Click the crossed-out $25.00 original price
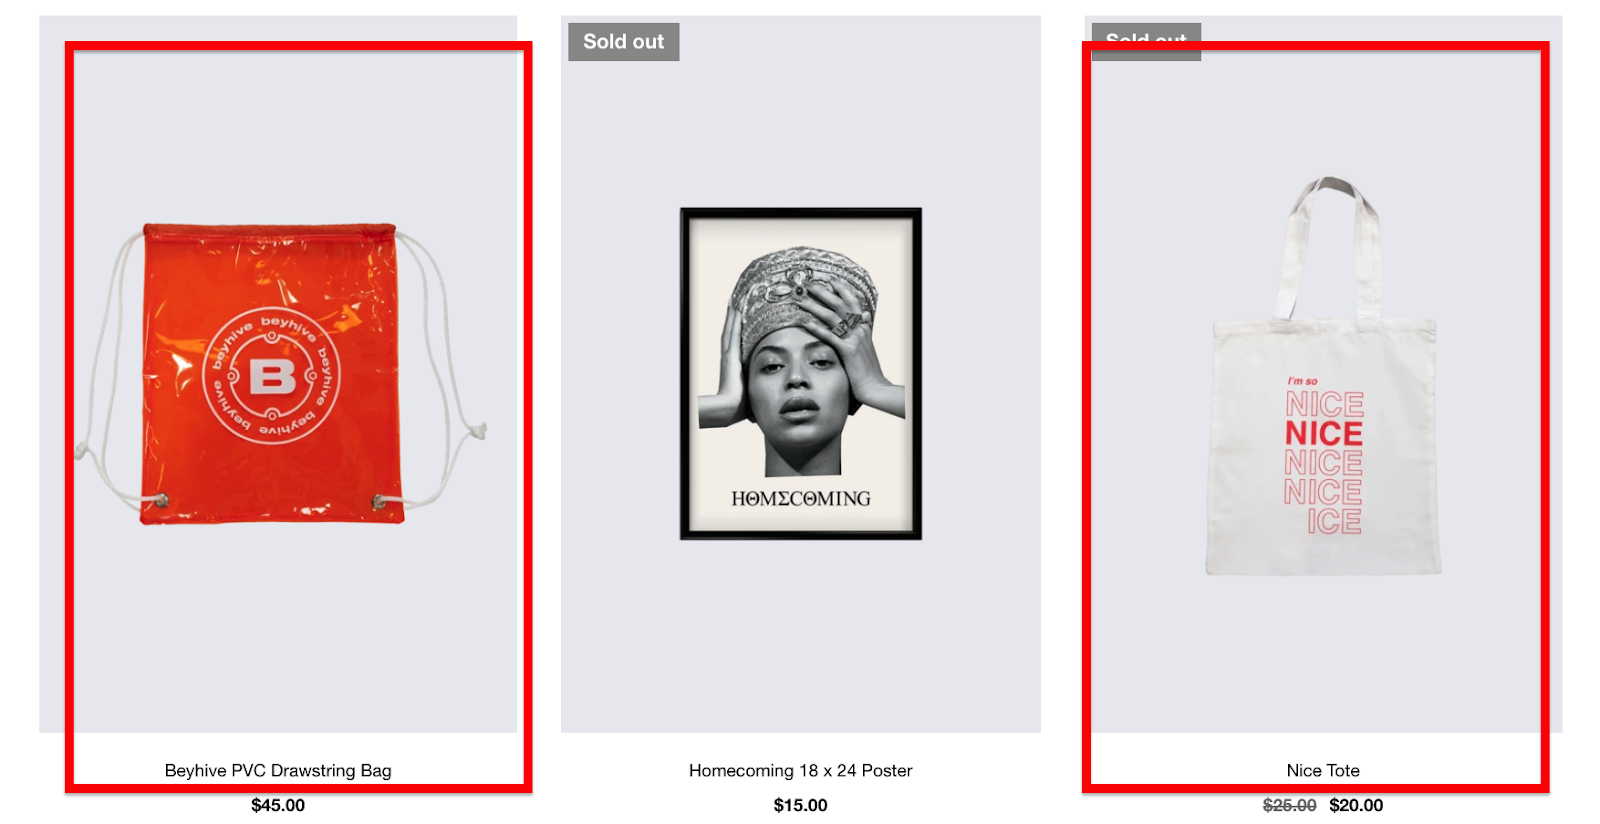1600x824 pixels. click(x=1289, y=805)
